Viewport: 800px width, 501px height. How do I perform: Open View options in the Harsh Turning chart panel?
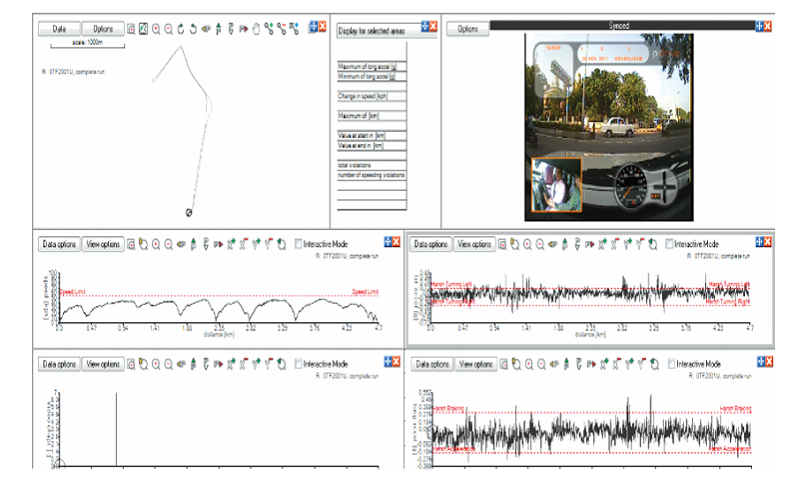pos(474,244)
